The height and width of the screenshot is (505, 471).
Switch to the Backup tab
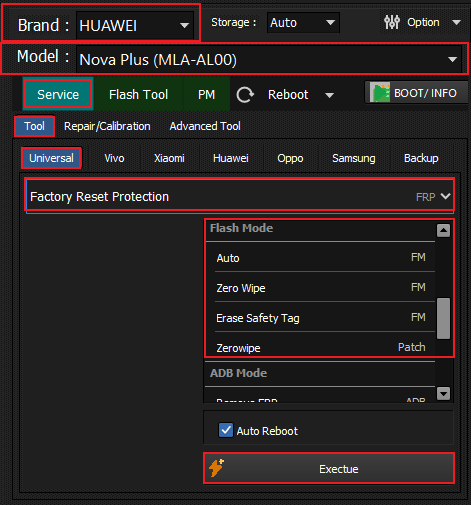click(421, 158)
